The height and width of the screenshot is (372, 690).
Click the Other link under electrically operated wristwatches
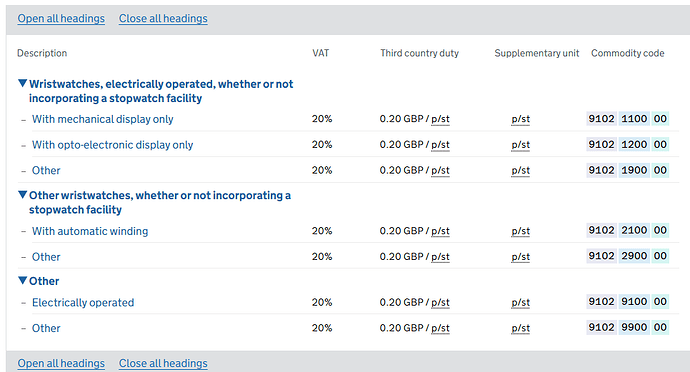pos(46,170)
